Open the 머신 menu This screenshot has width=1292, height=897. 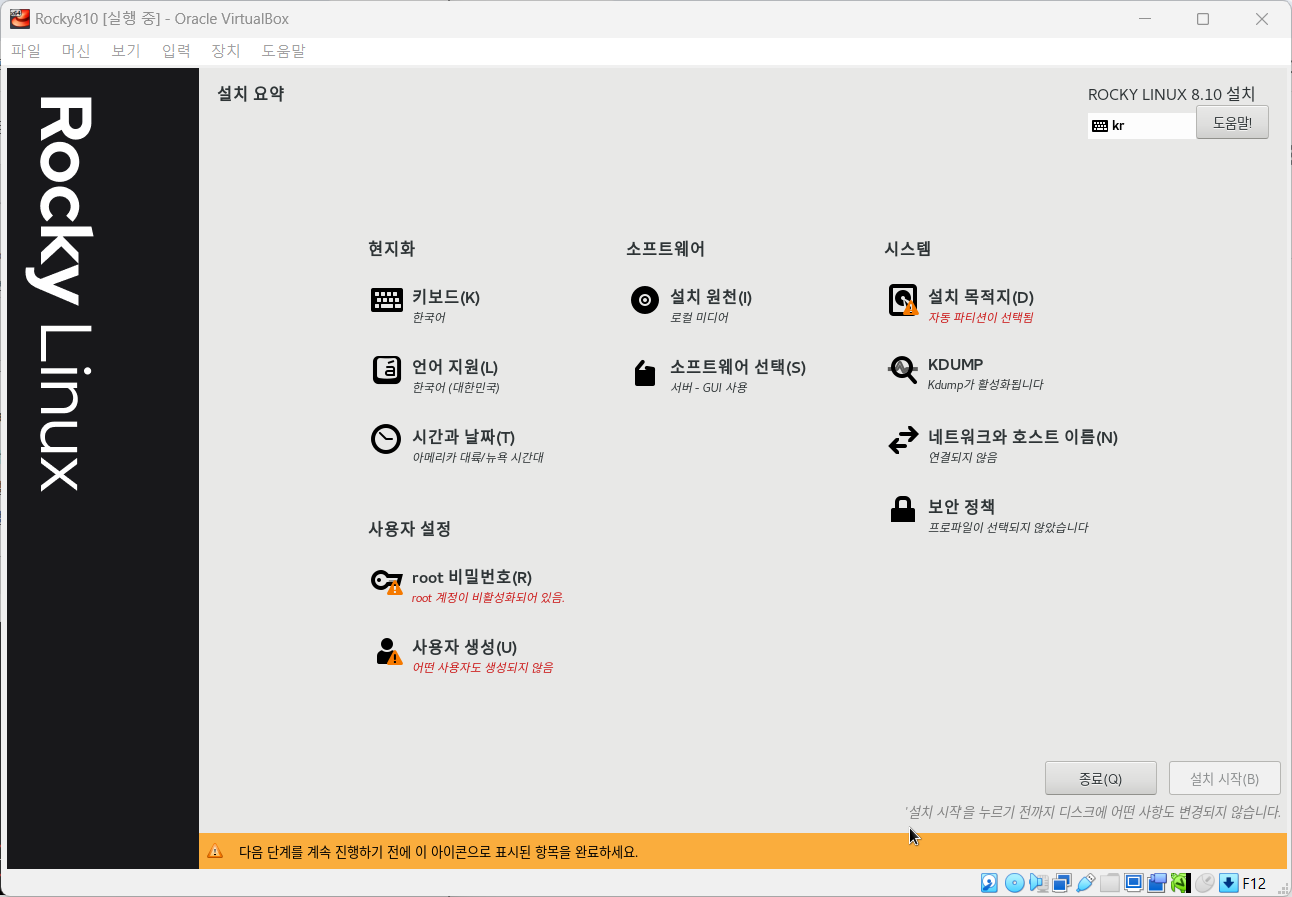(x=76, y=51)
